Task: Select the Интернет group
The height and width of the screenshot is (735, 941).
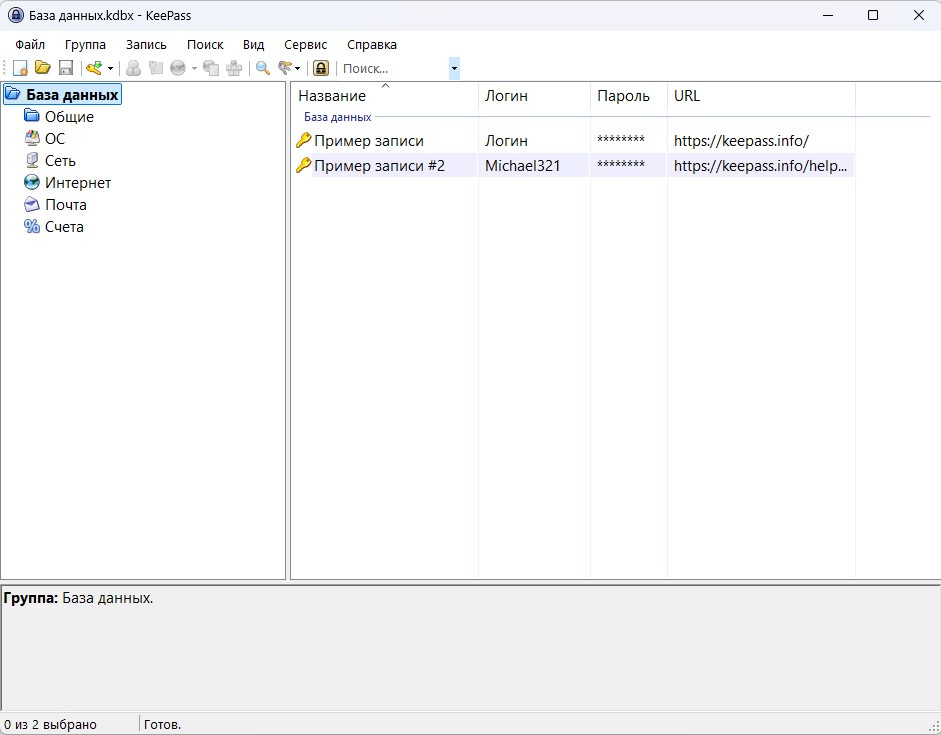Action: point(78,183)
